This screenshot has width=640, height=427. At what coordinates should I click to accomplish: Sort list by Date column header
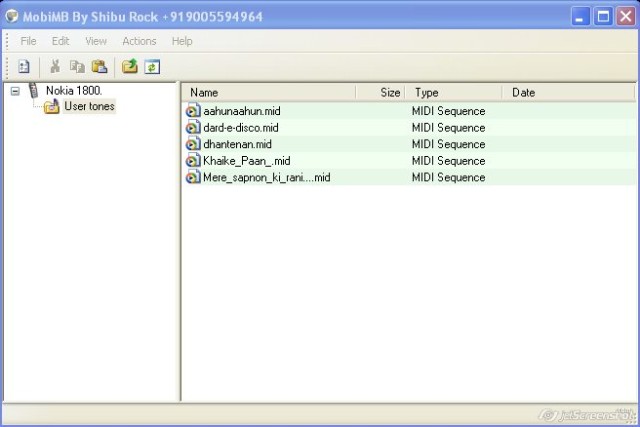tap(568, 93)
